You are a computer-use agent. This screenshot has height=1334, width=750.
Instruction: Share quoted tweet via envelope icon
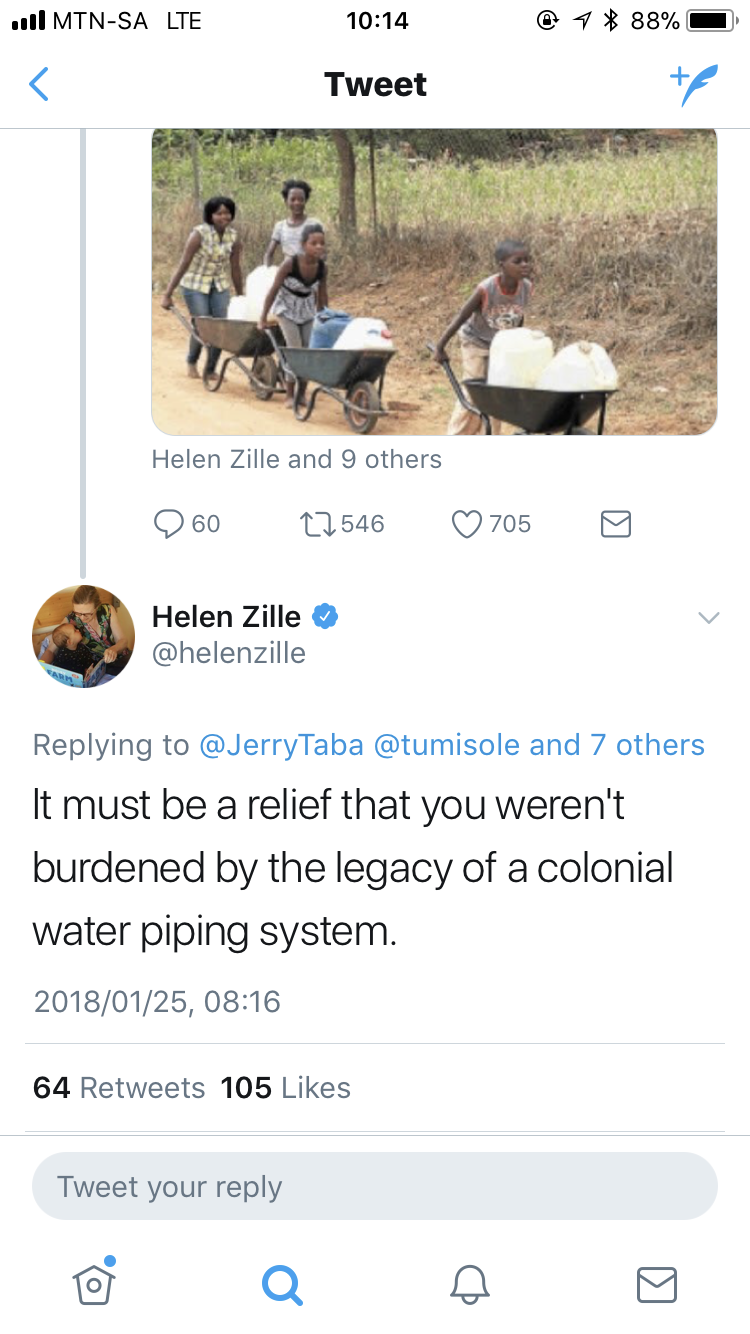[x=615, y=523]
